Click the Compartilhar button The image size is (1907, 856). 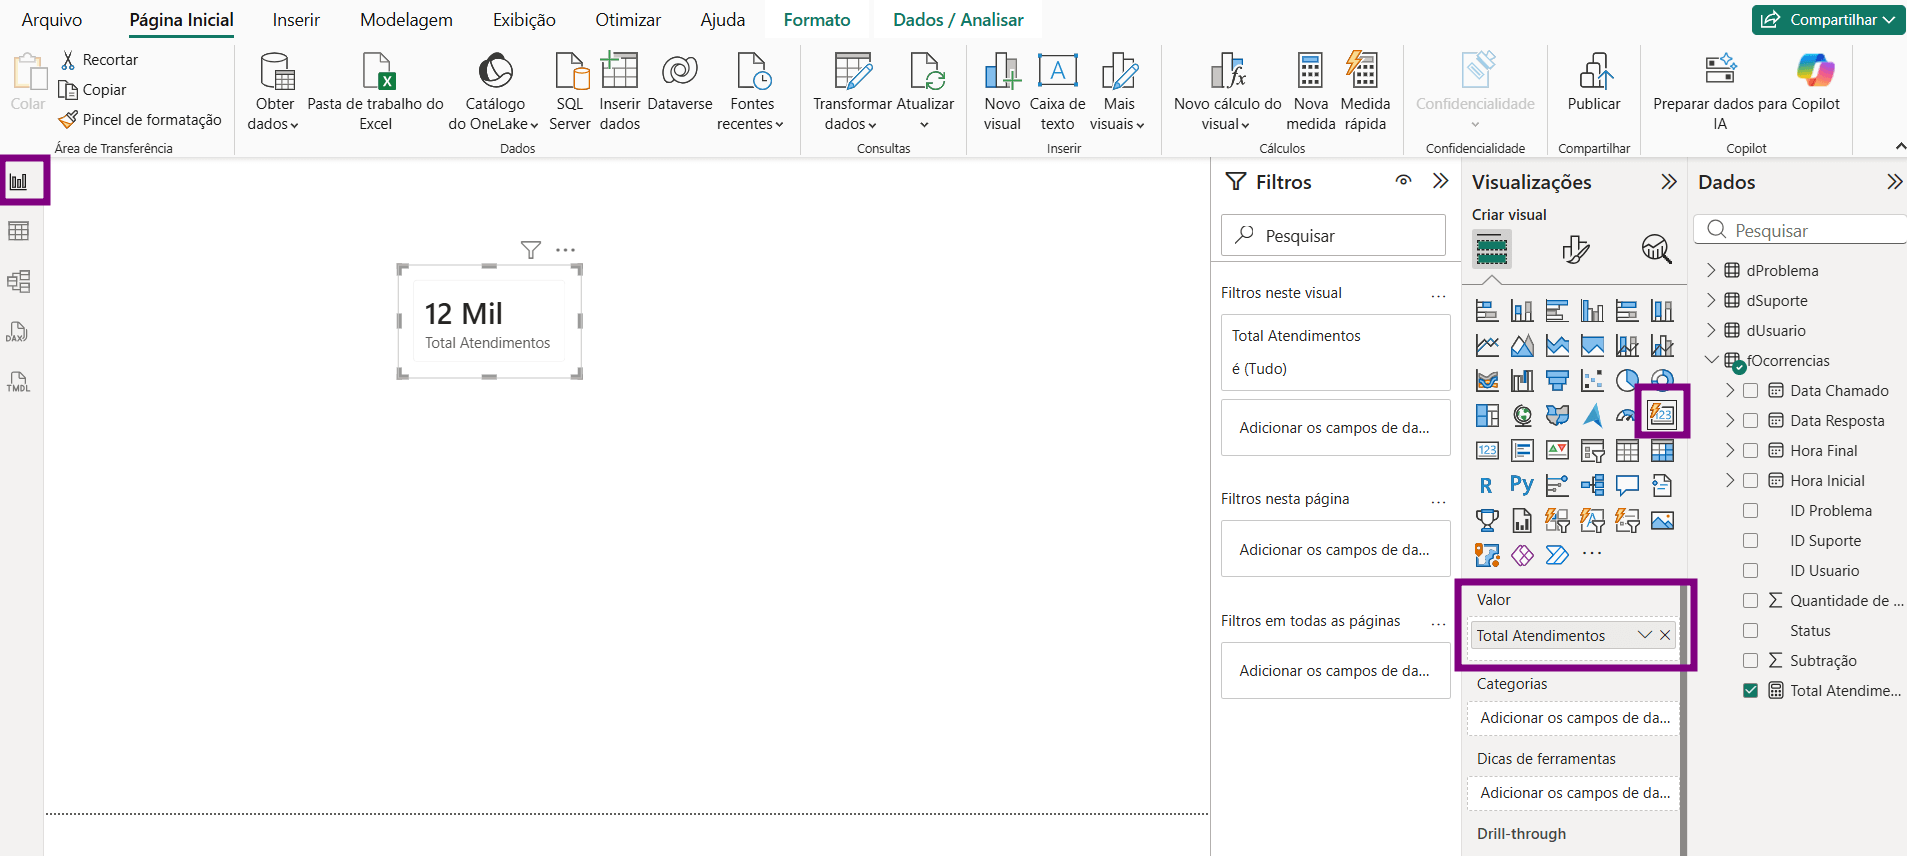(x=1828, y=20)
